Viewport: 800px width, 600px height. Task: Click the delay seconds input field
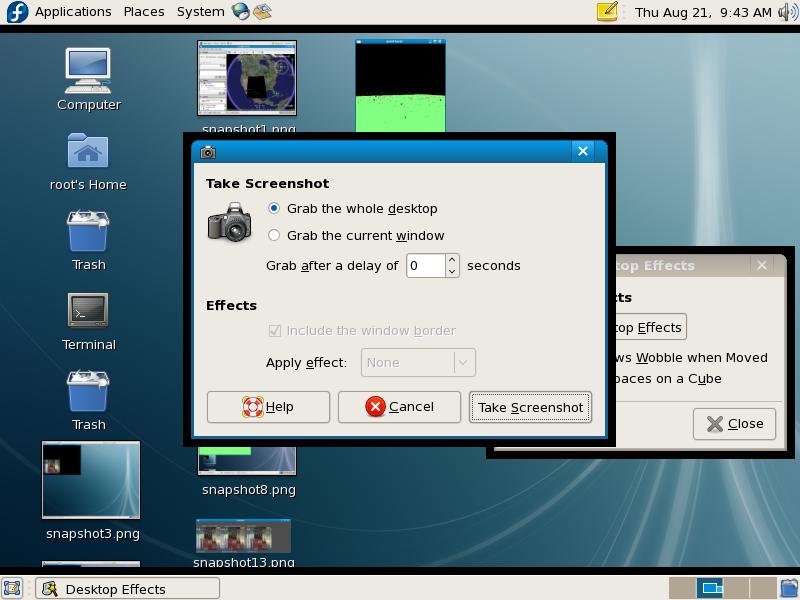[425, 265]
